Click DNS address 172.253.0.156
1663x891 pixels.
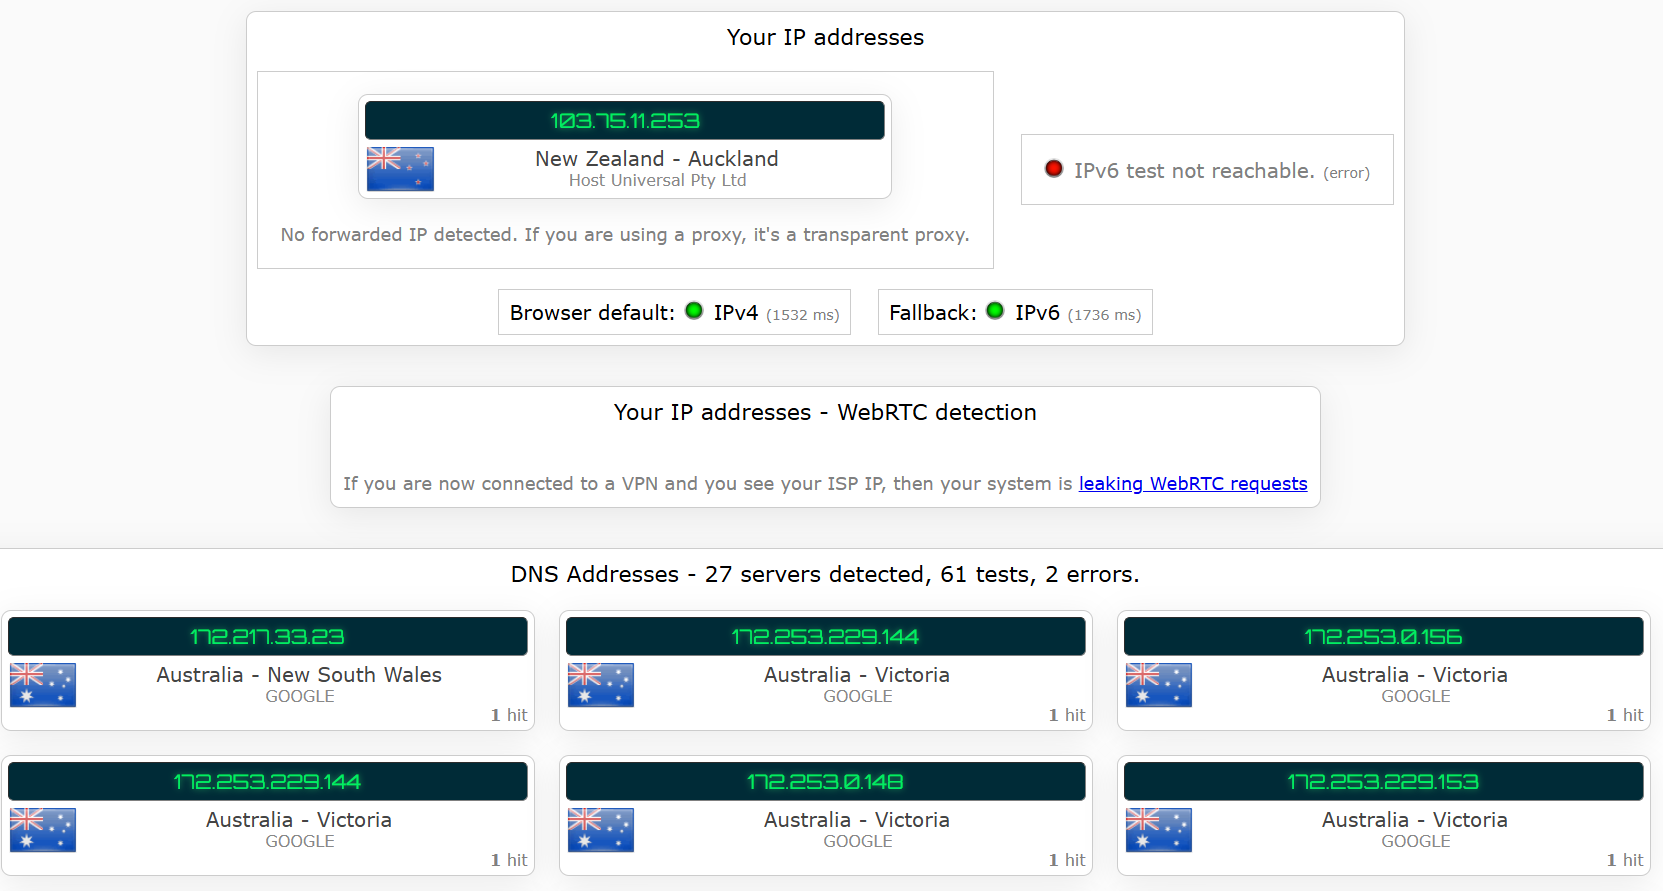click(1383, 637)
